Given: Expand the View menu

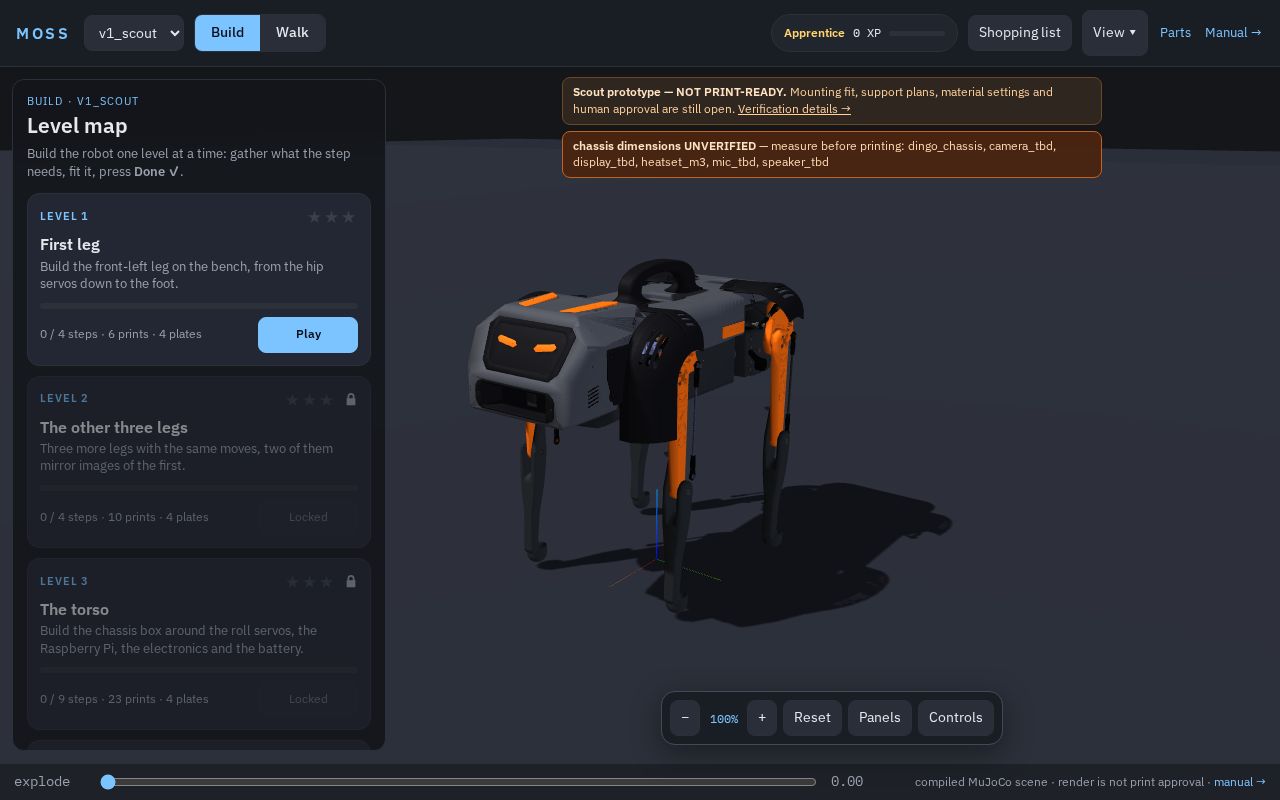Looking at the screenshot, I should point(1114,33).
